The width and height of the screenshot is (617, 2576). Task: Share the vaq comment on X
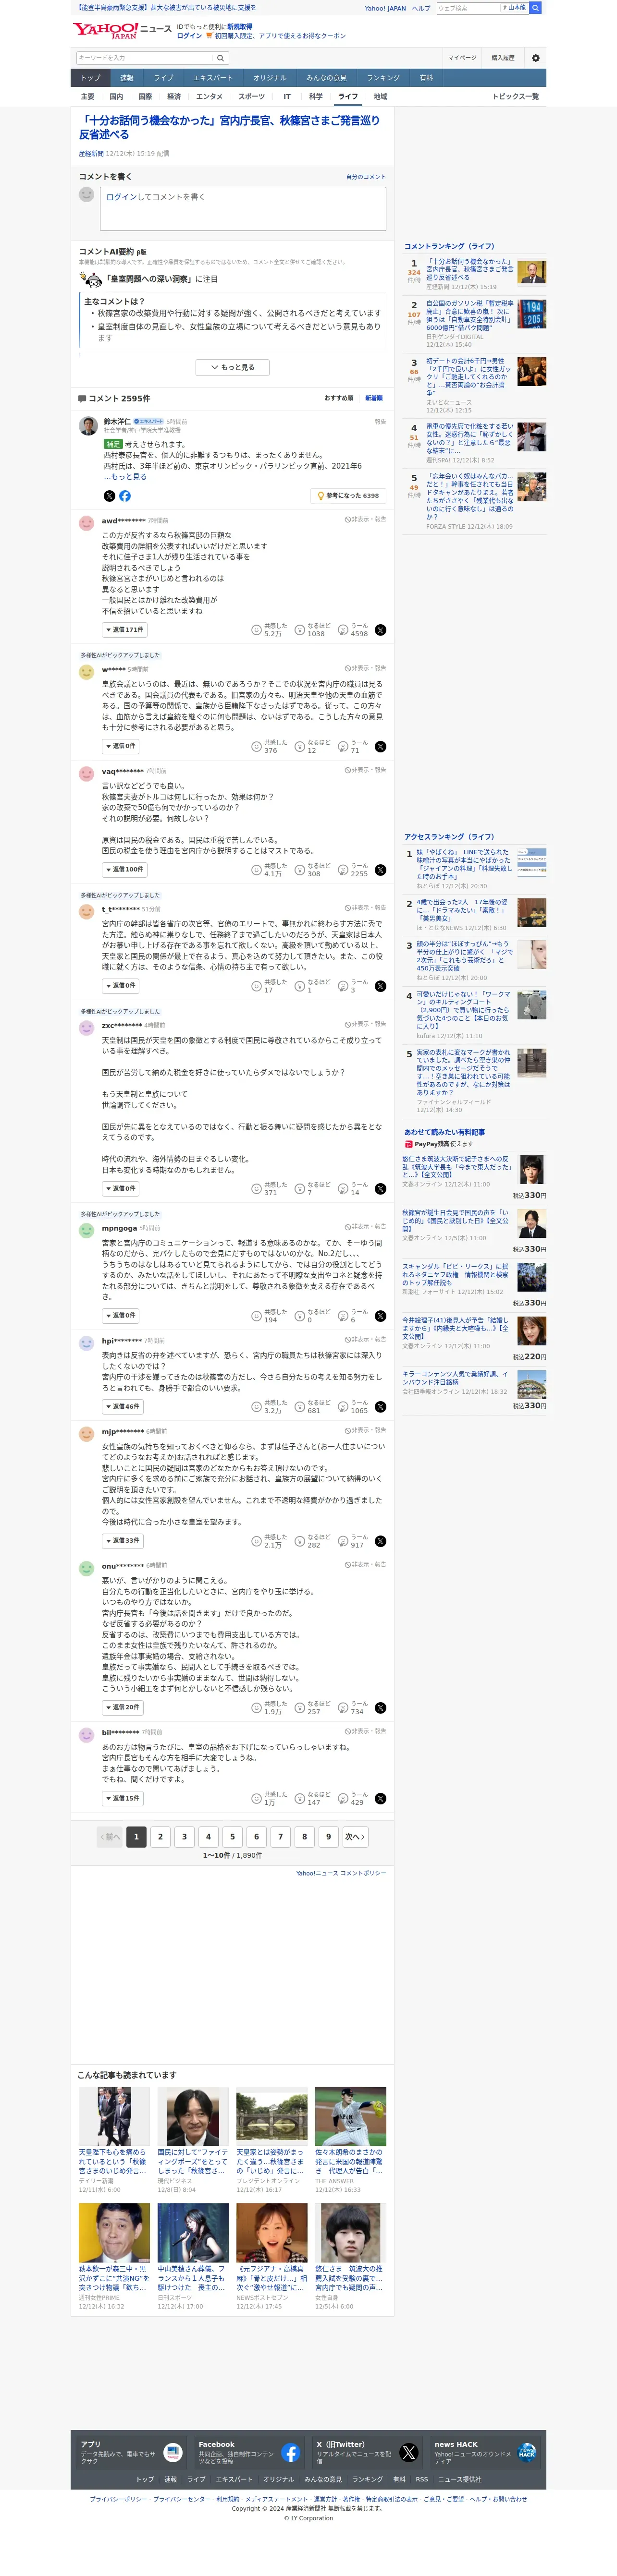click(x=380, y=871)
